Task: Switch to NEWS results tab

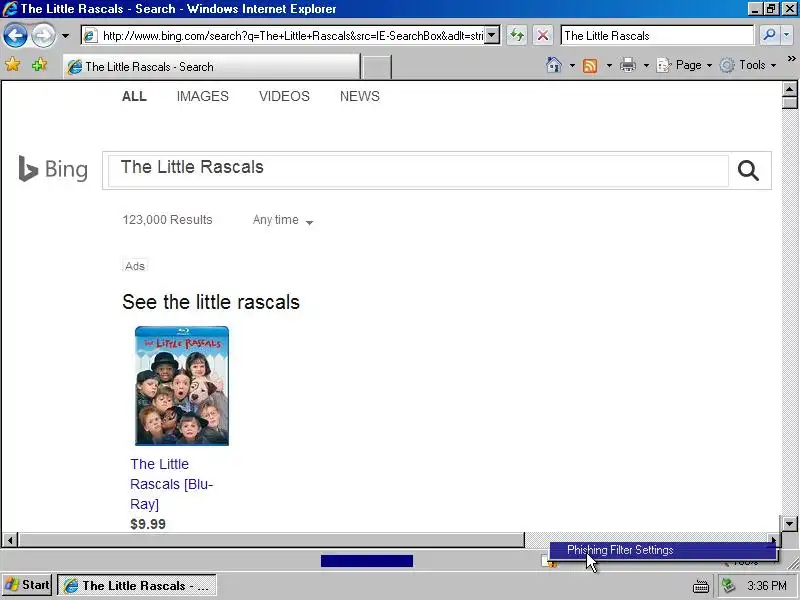Action: pyautogui.click(x=360, y=96)
